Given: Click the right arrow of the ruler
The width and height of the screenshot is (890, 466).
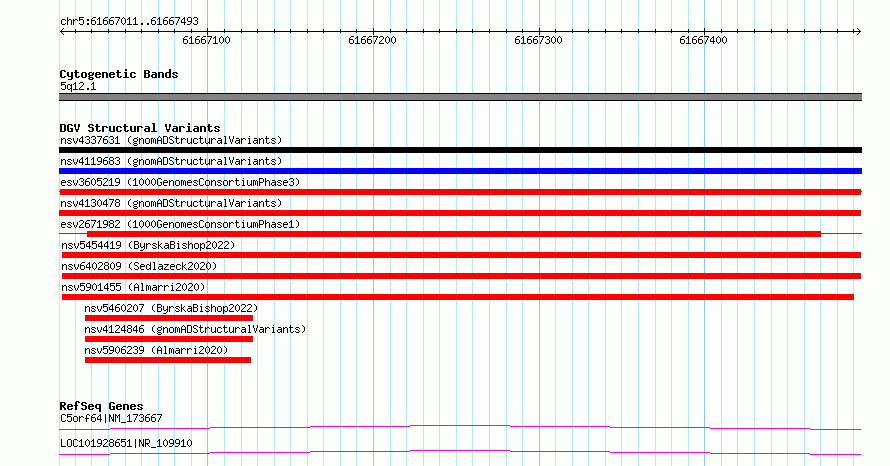Looking at the screenshot, I should (x=858, y=32).
